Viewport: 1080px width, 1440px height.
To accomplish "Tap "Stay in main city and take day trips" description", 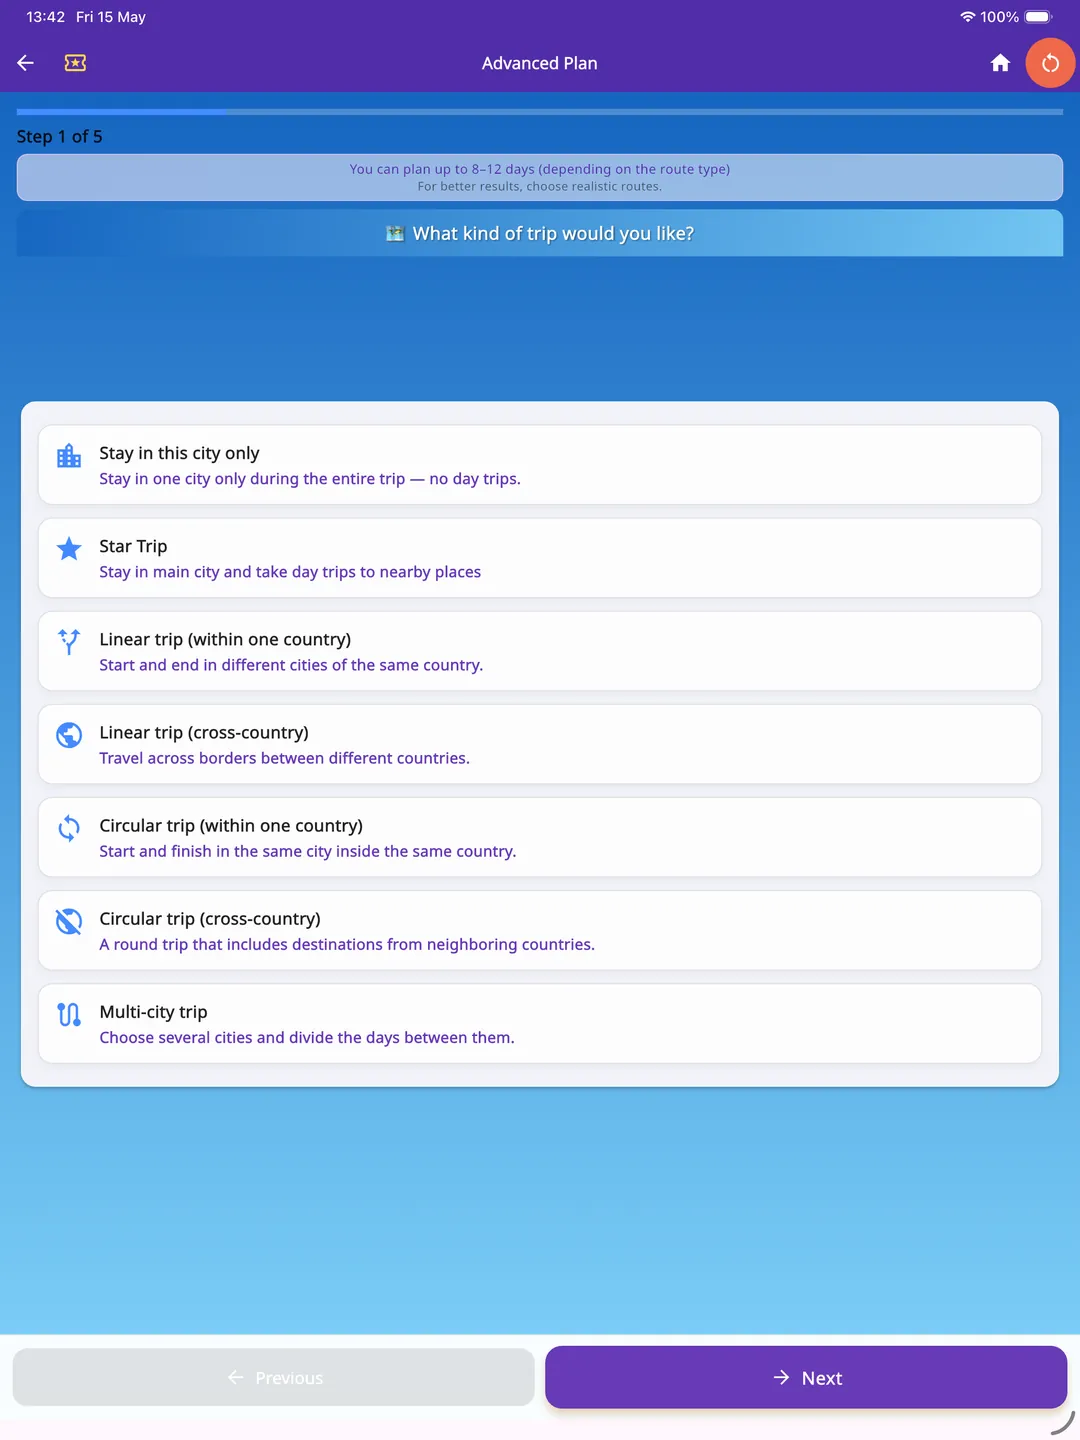I will [x=290, y=572].
